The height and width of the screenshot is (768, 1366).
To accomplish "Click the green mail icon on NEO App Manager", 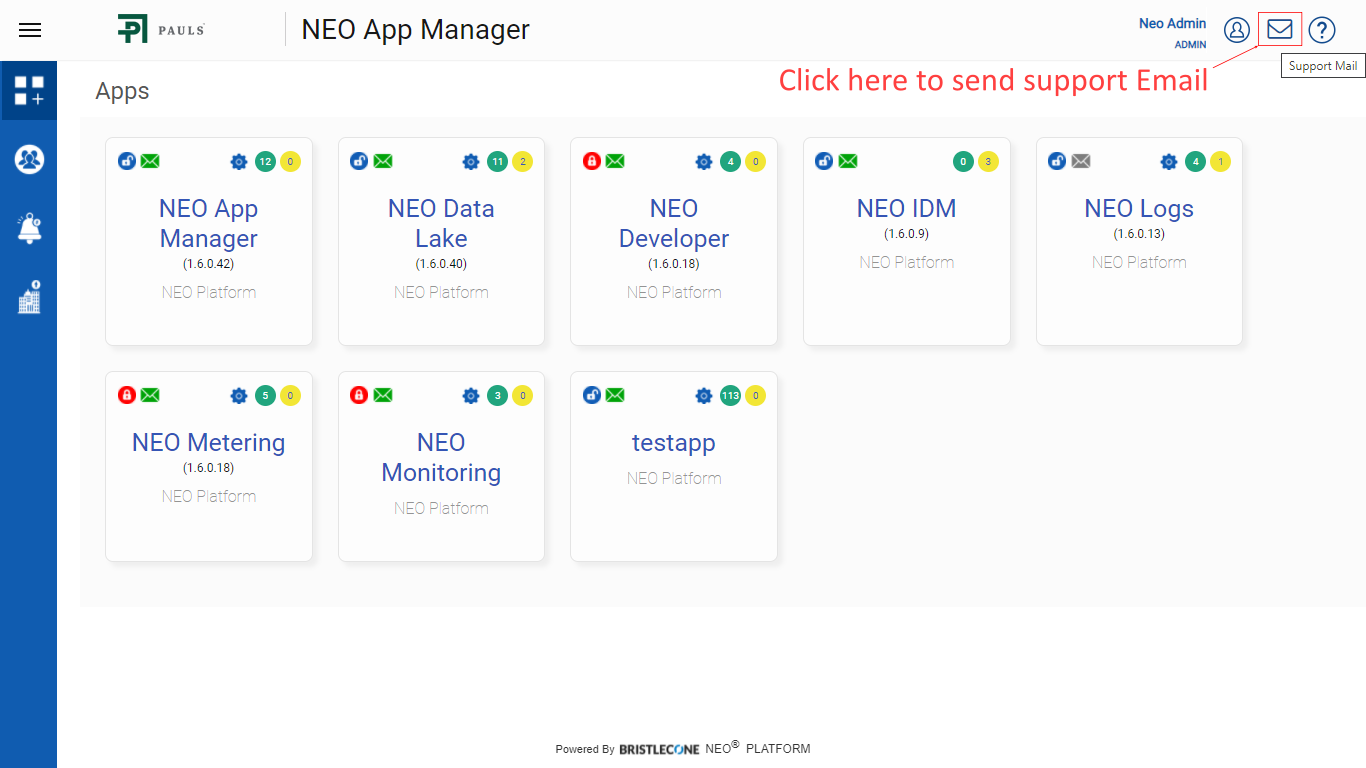I will [x=150, y=161].
